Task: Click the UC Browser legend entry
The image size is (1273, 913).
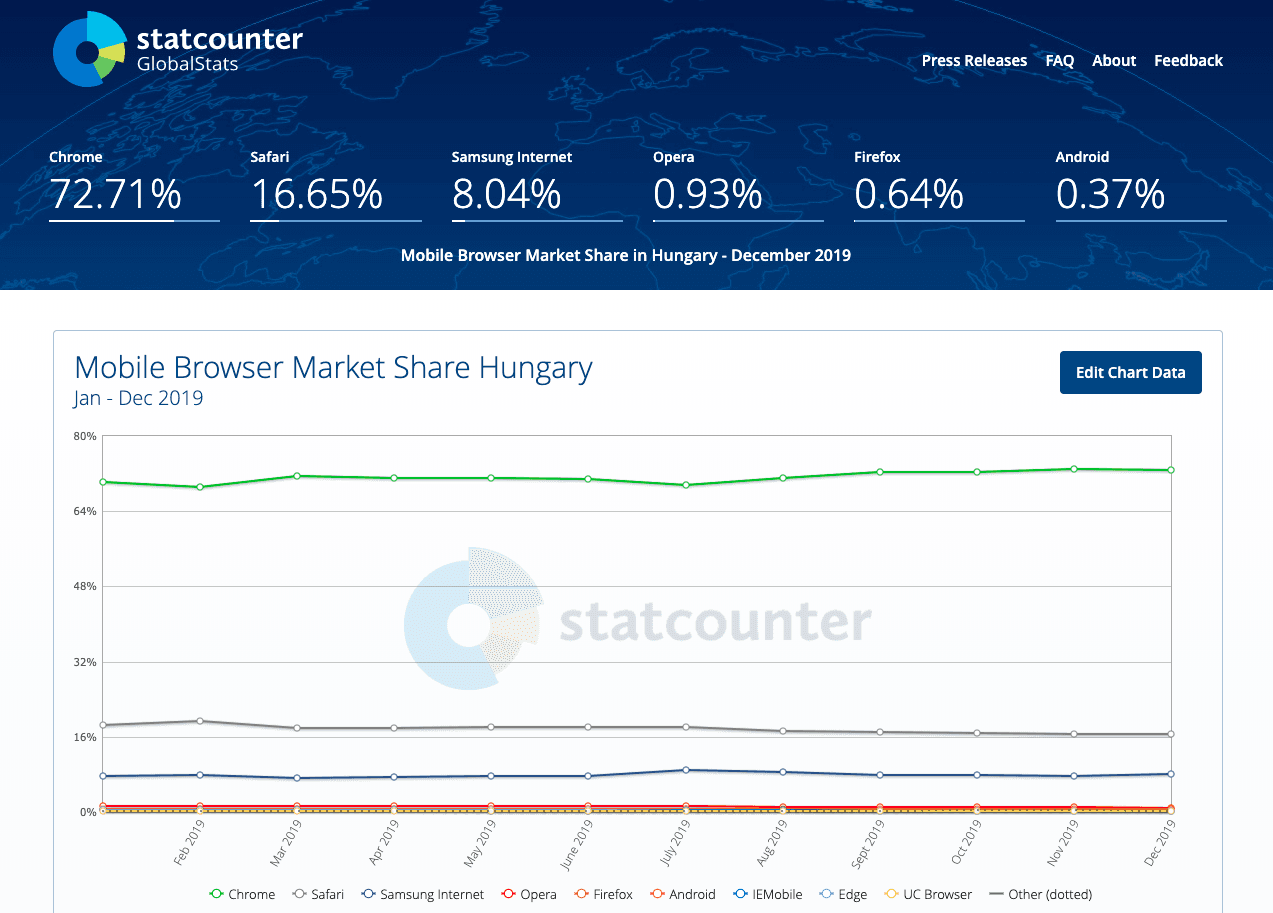Action: point(929,894)
